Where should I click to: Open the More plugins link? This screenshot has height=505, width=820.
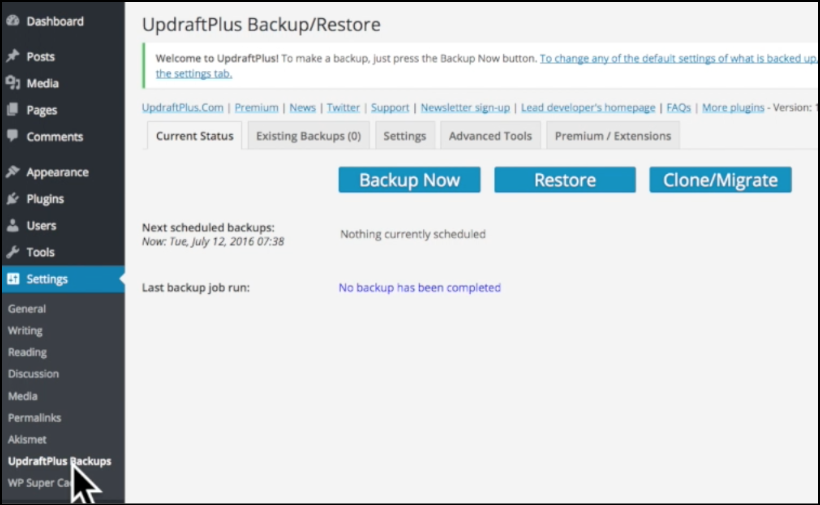(733, 107)
